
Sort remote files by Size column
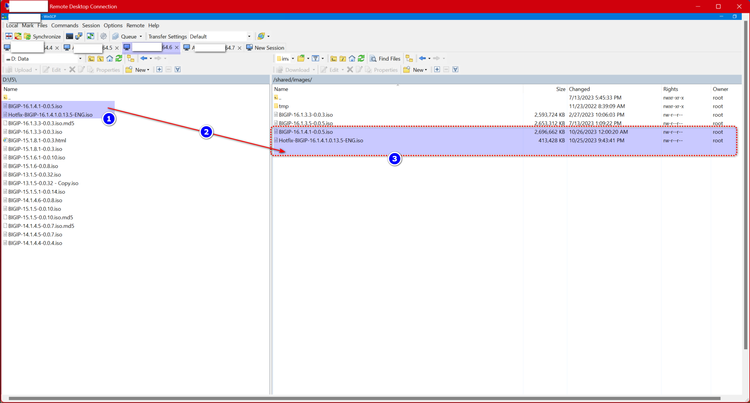(x=559, y=89)
